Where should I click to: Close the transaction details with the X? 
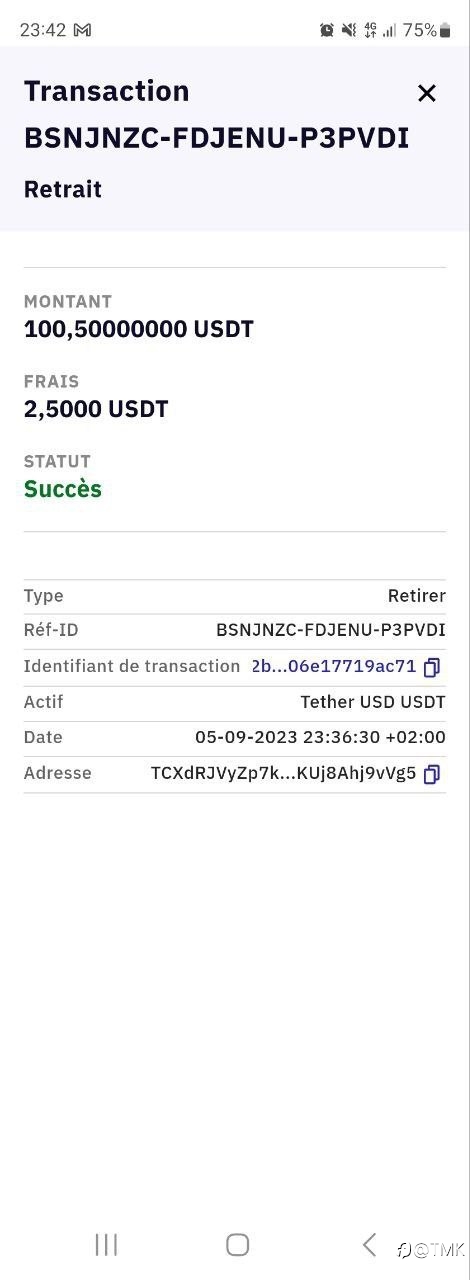click(427, 93)
